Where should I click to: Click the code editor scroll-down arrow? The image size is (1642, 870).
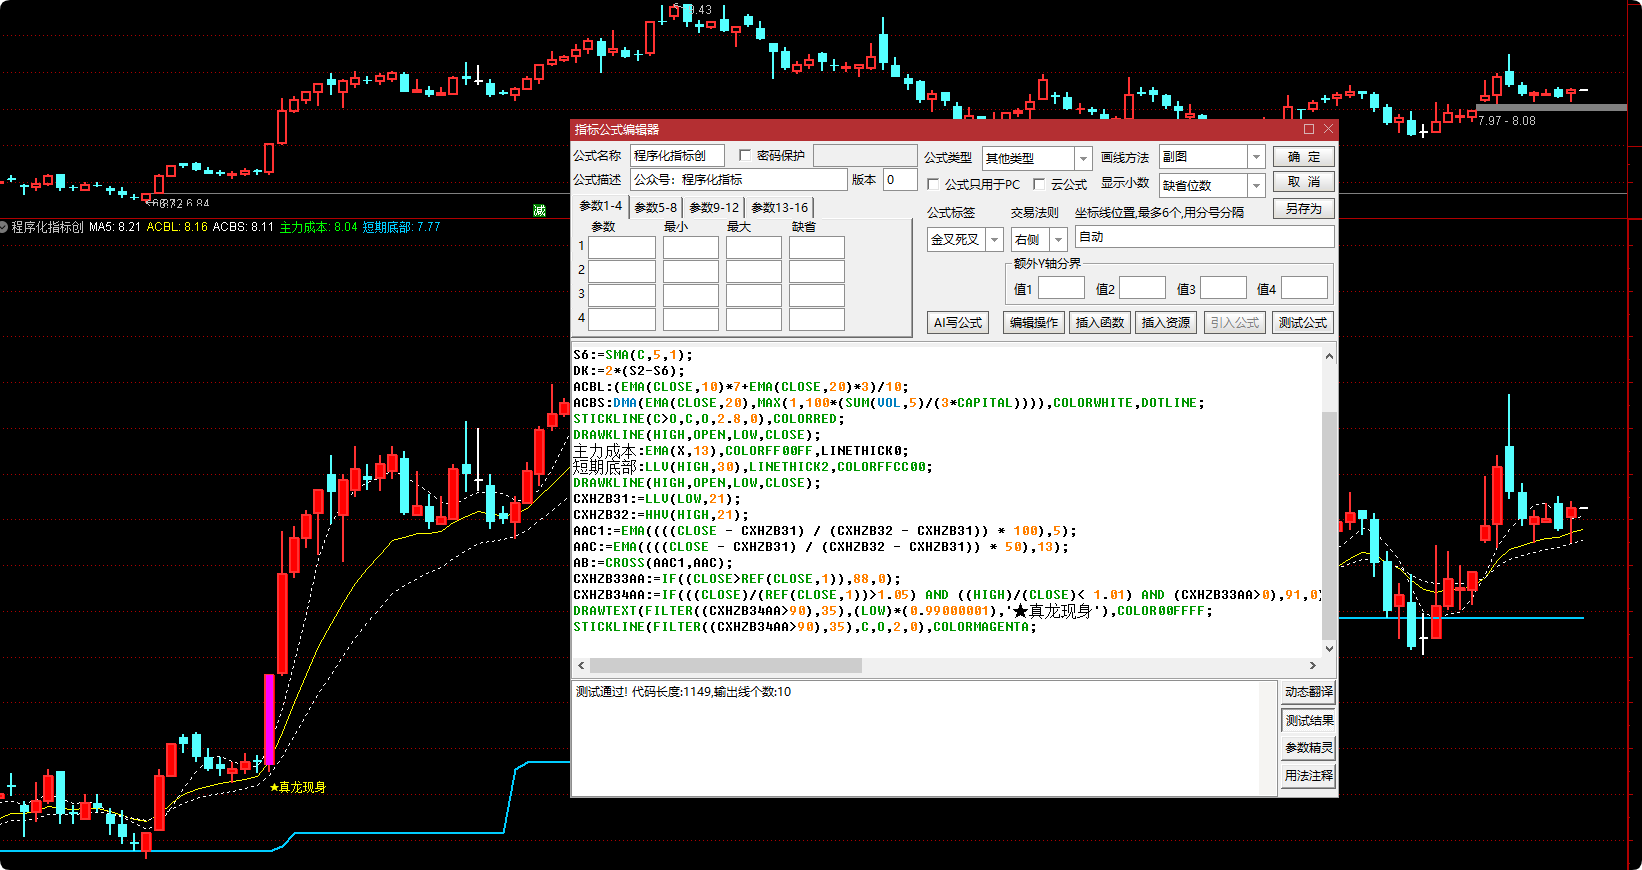(1329, 648)
